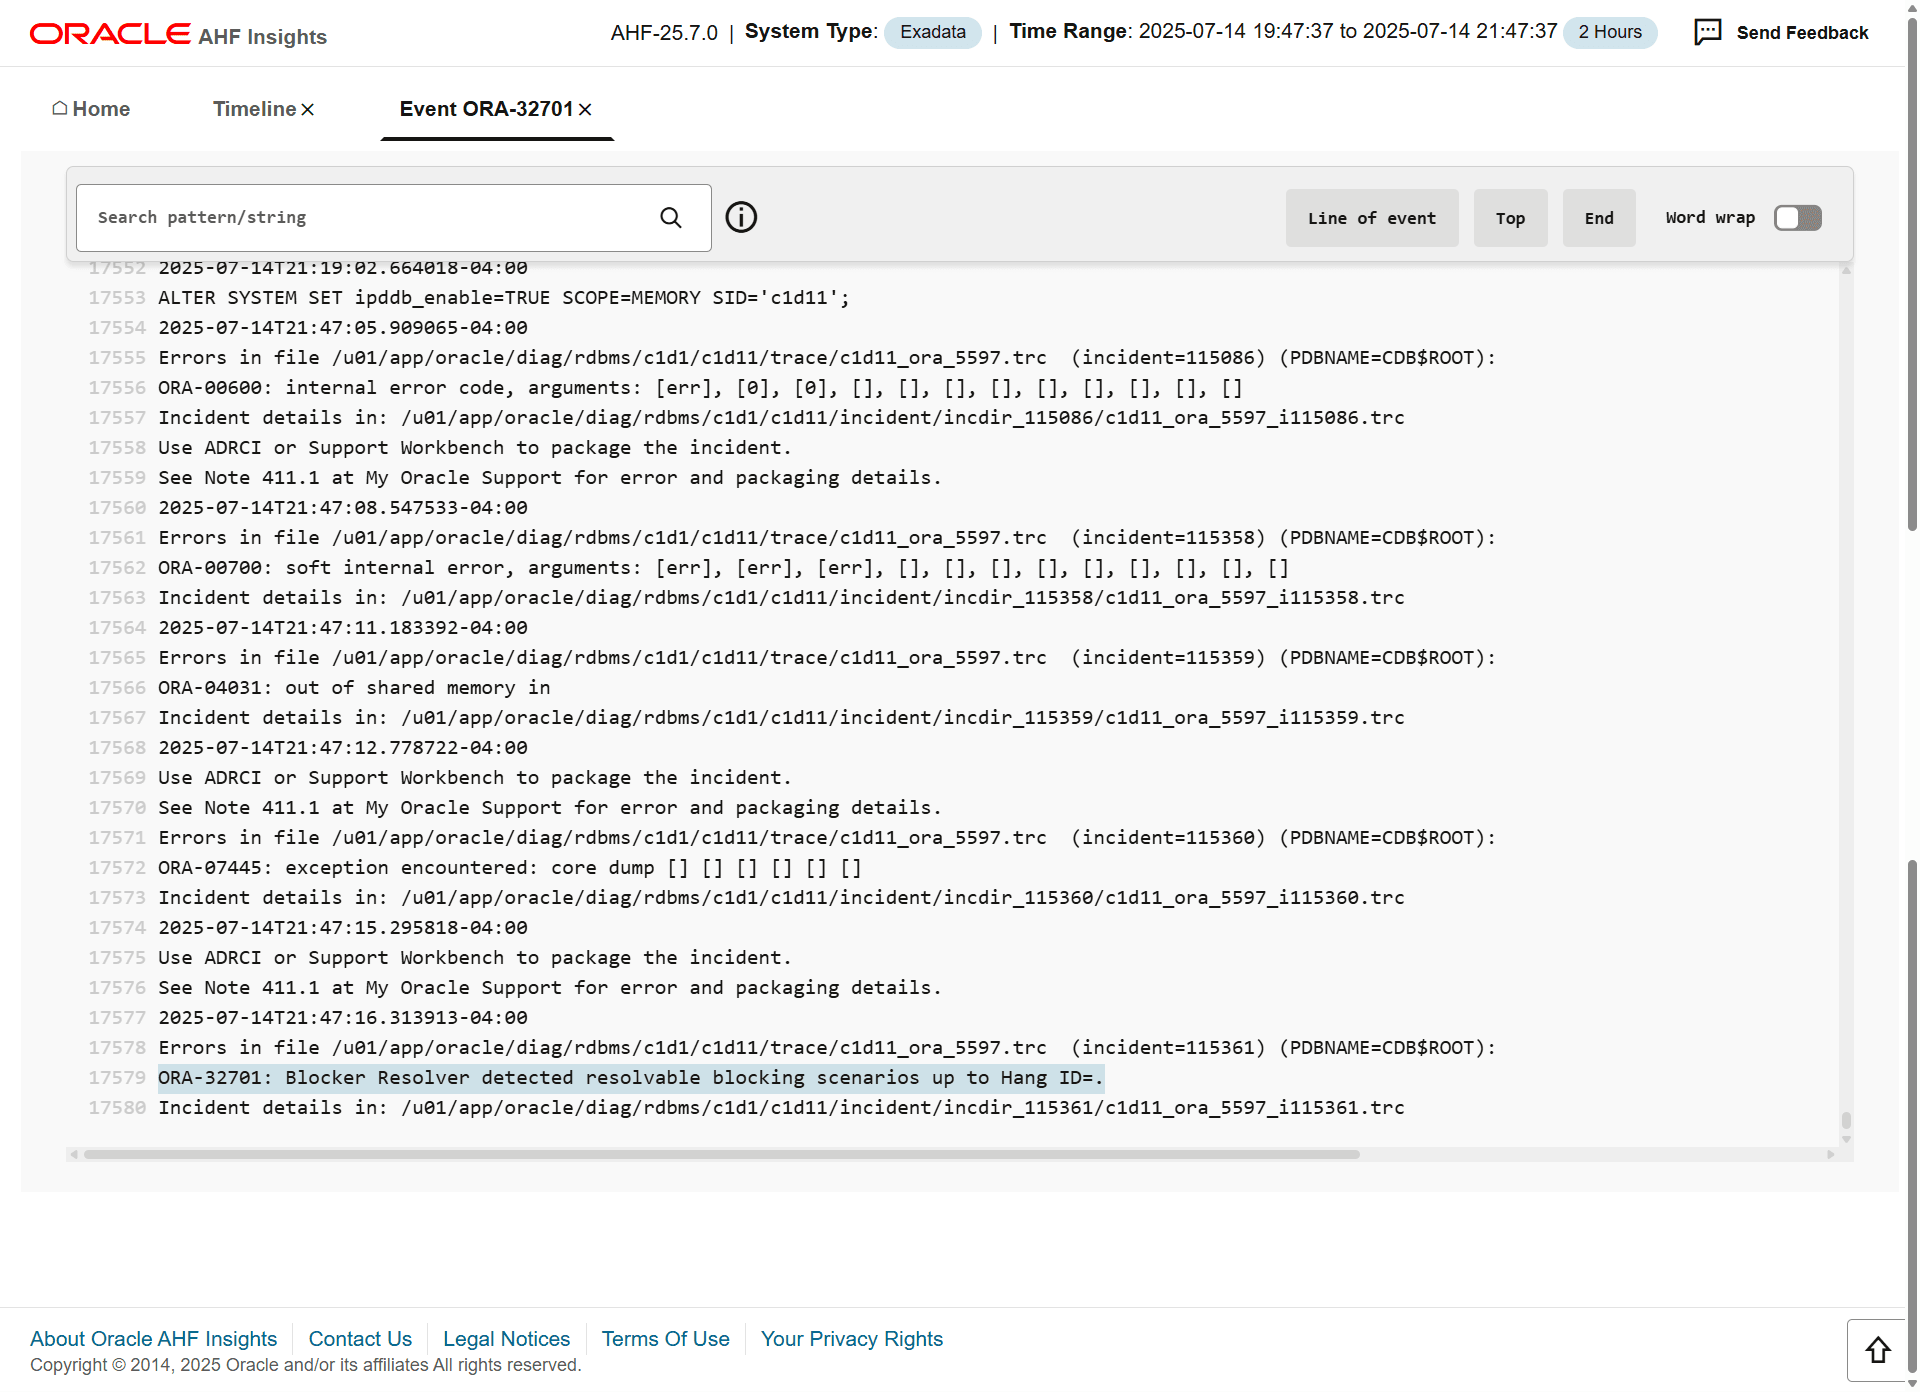Click the Exadata system type badge
The height and width of the screenshot is (1392, 1920).
tap(933, 32)
